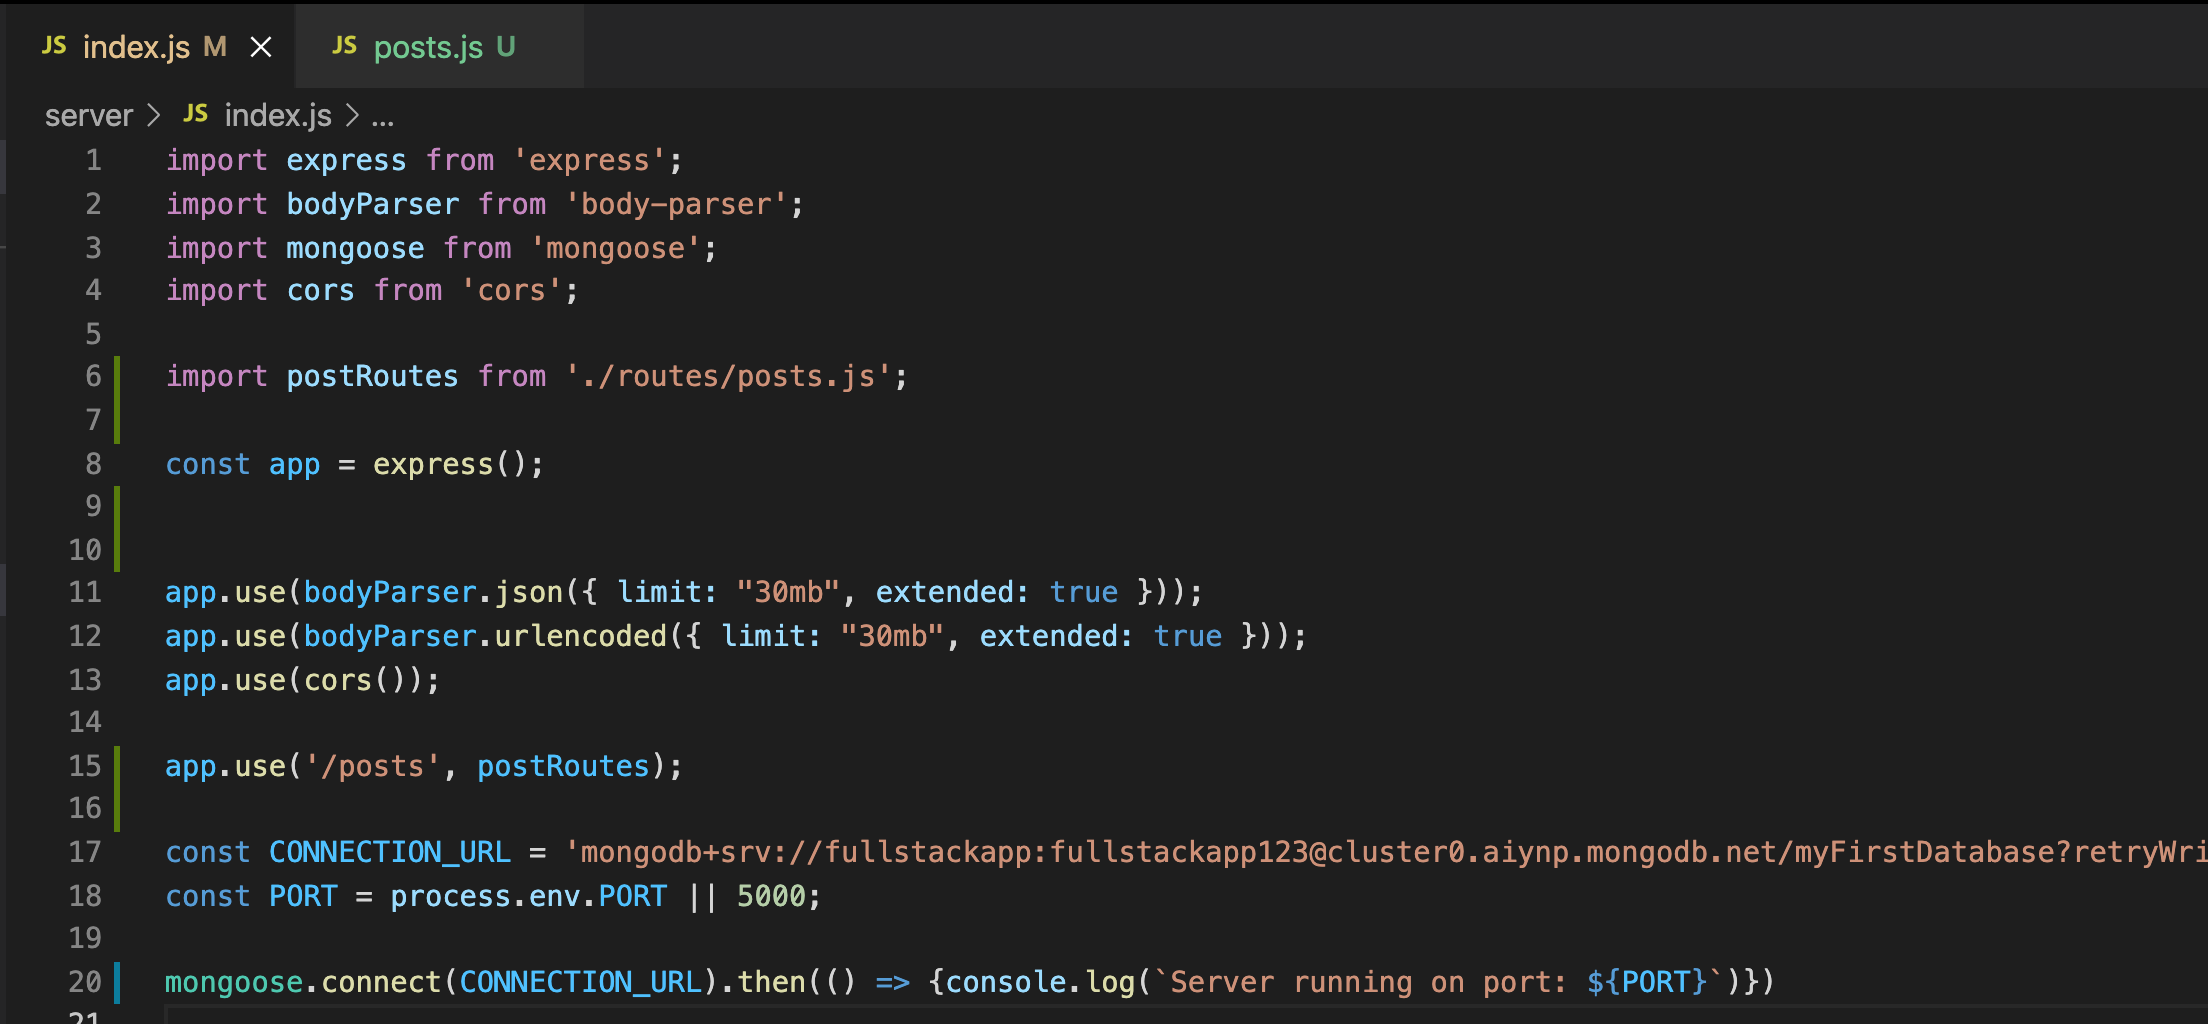Select 'server' in the breadcrumb

[x=89, y=116]
